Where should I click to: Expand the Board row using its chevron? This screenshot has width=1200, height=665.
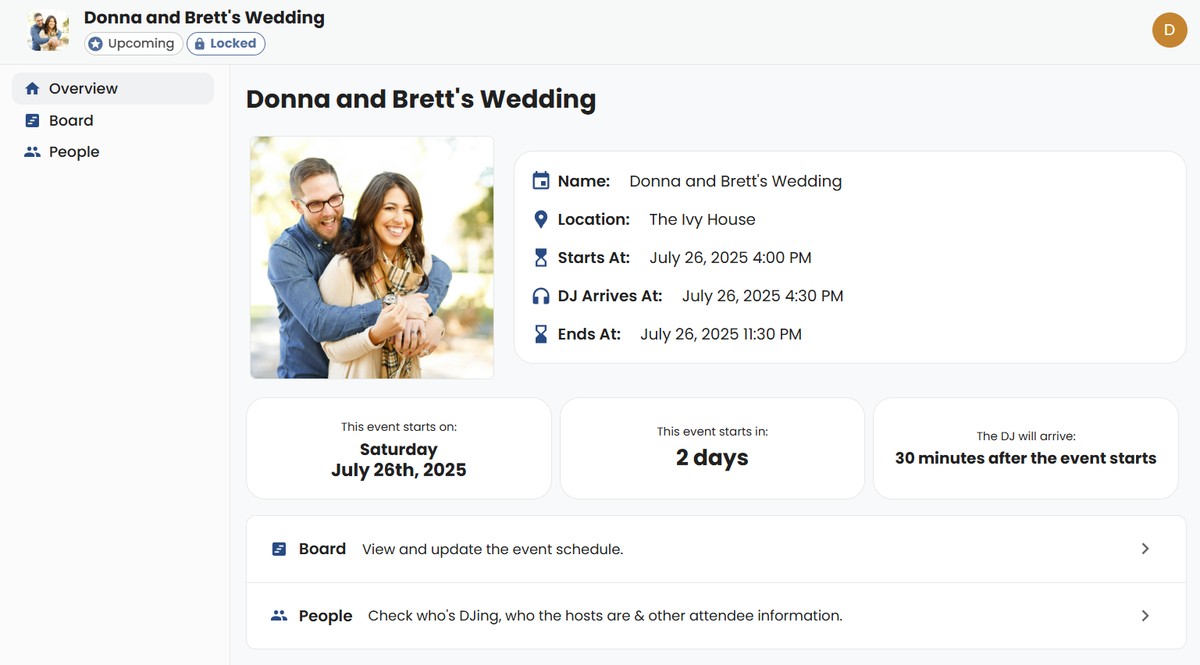[x=1146, y=549]
